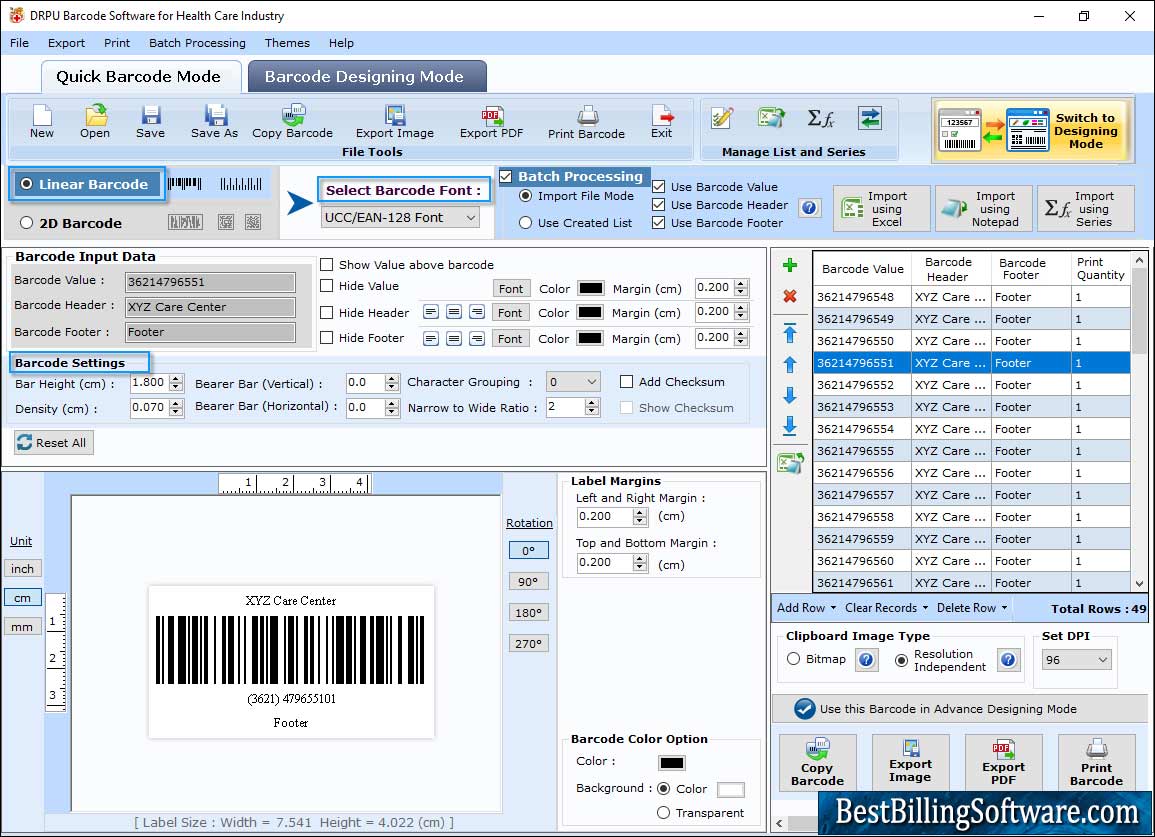Click Switch to Designing Mode button
Viewport: 1155px width, 837px height.
[1032, 131]
